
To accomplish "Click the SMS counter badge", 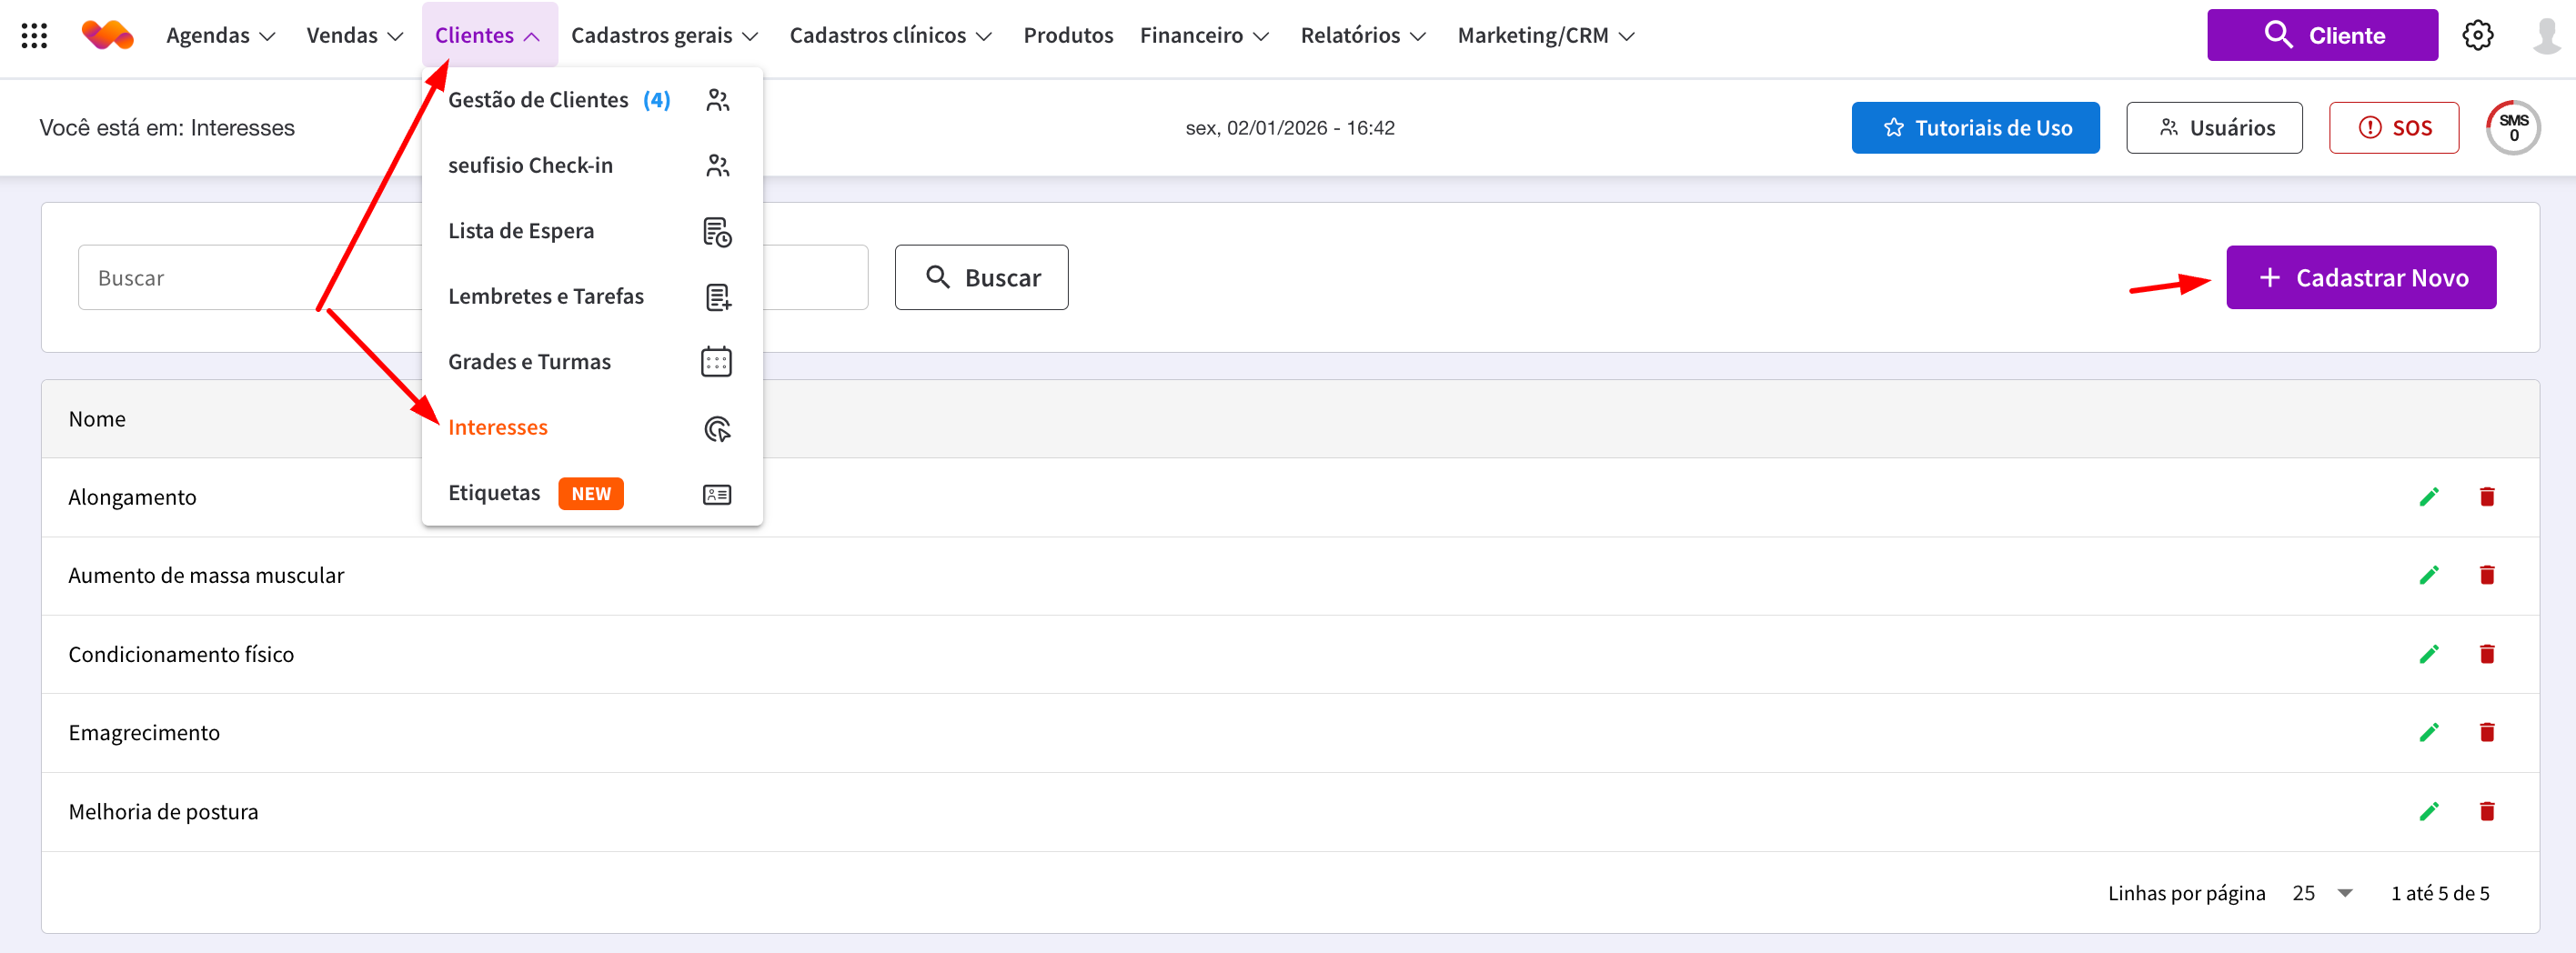I will point(2512,128).
